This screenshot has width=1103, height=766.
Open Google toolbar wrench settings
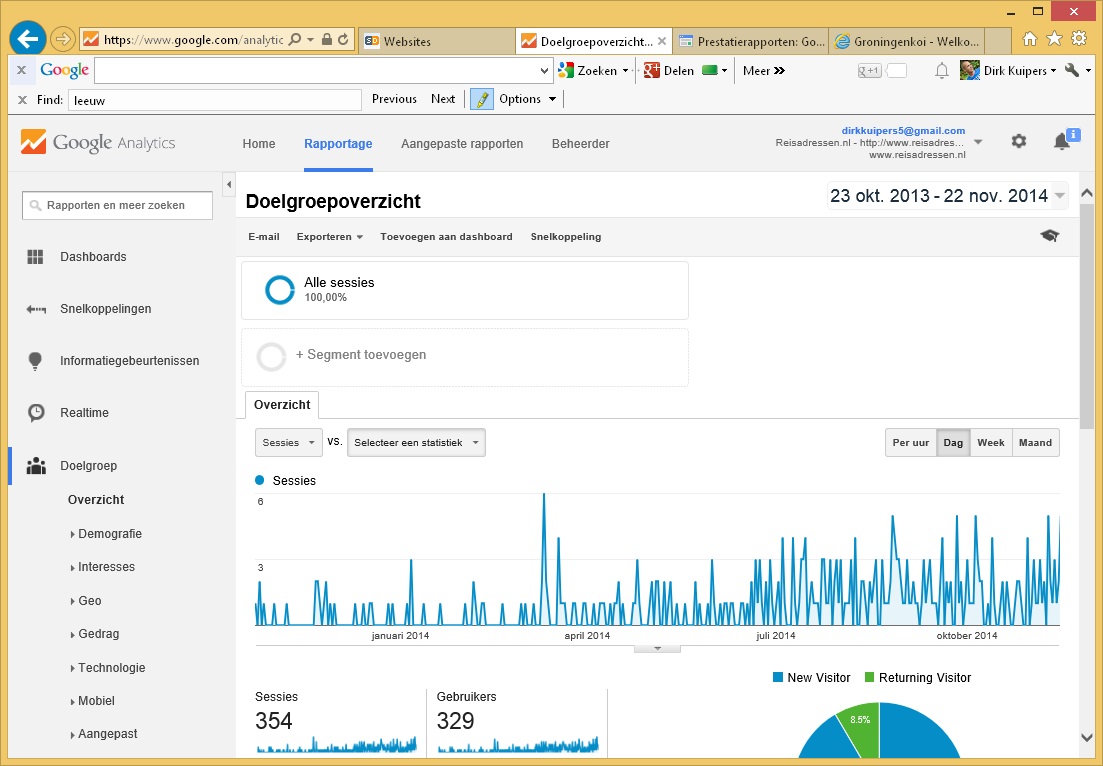click(1072, 70)
